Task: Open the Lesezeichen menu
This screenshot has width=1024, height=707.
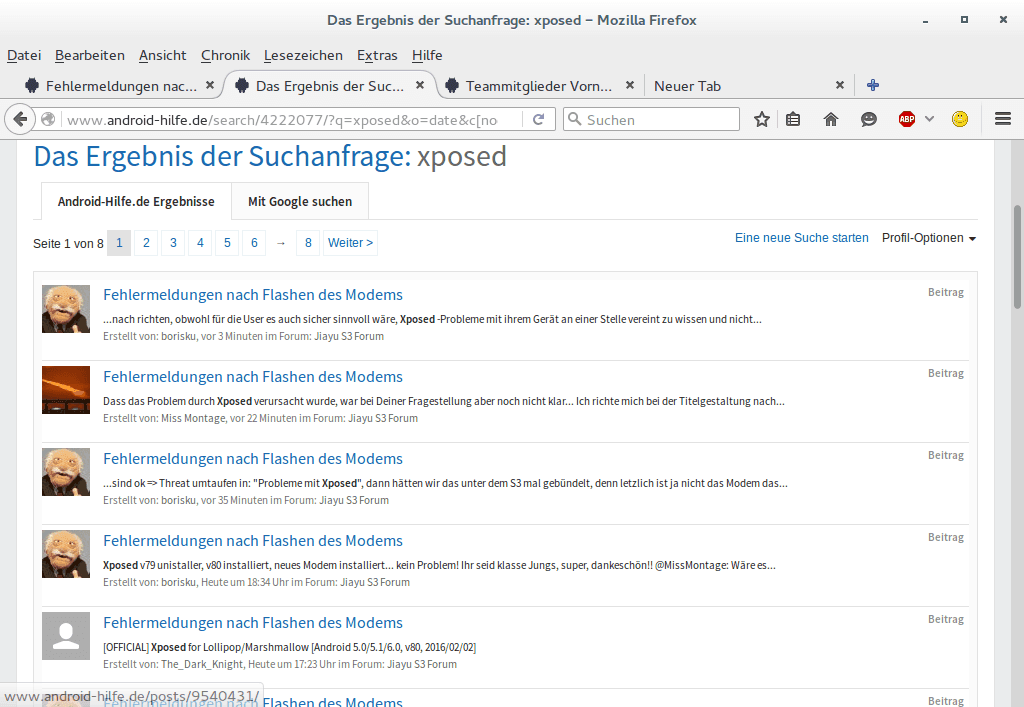Action: [303, 55]
